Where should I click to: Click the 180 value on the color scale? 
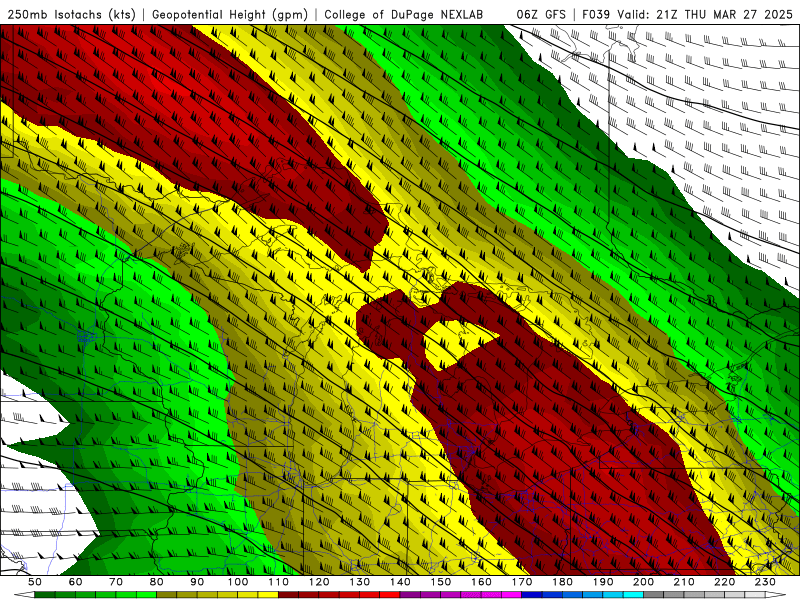pyautogui.click(x=562, y=582)
